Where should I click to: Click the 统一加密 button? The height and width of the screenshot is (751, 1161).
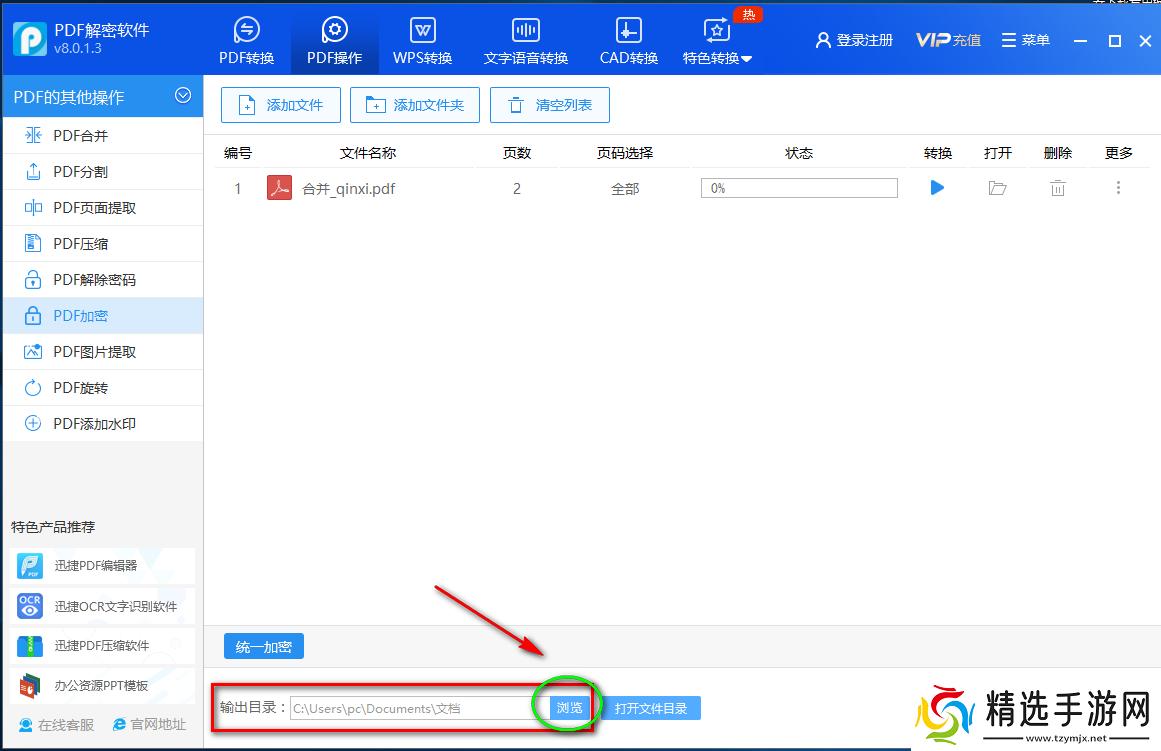tap(263, 646)
